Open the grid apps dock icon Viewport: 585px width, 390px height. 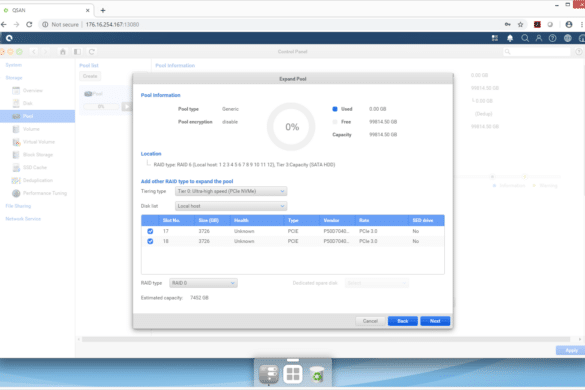tap(292, 374)
